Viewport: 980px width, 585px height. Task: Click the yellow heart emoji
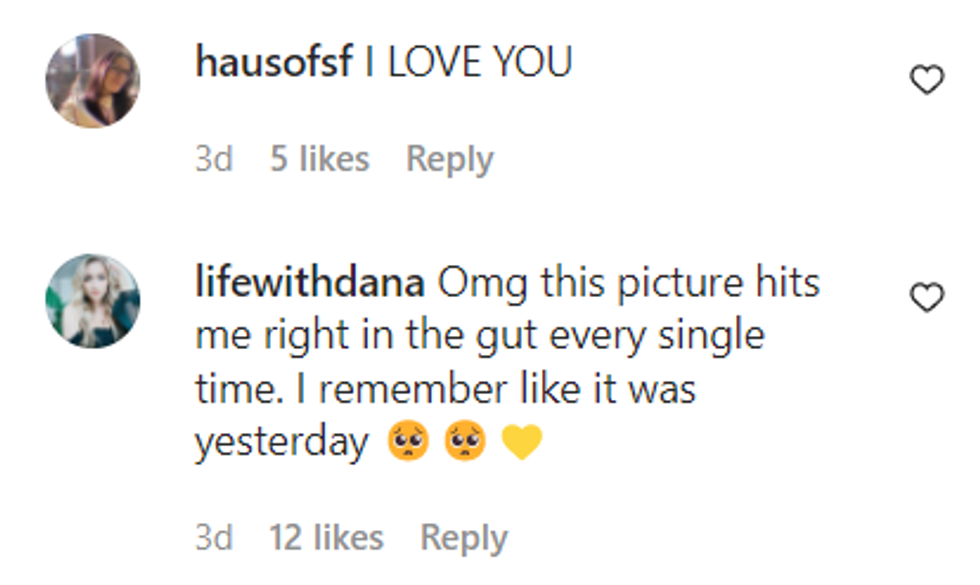tap(521, 443)
